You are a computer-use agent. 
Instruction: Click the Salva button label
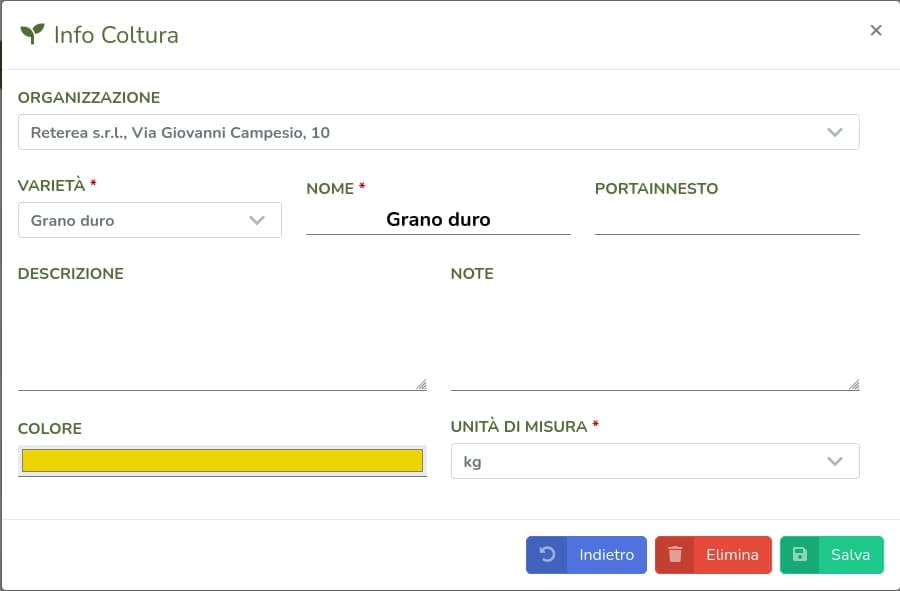click(850, 554)
